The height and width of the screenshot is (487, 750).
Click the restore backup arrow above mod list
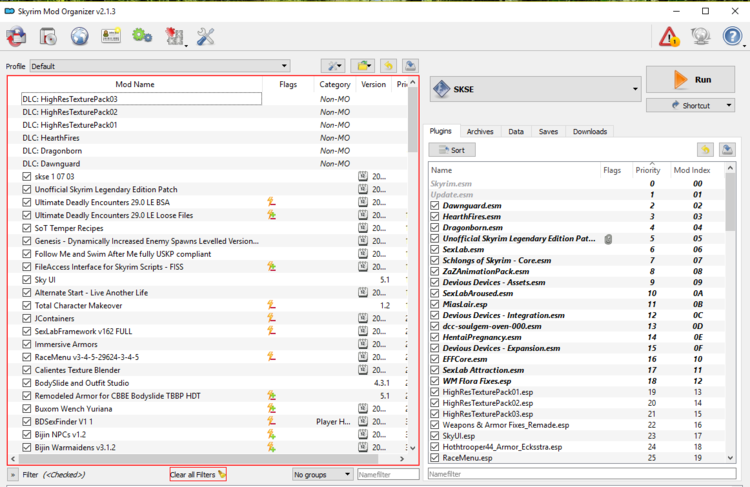click(388, 66)
